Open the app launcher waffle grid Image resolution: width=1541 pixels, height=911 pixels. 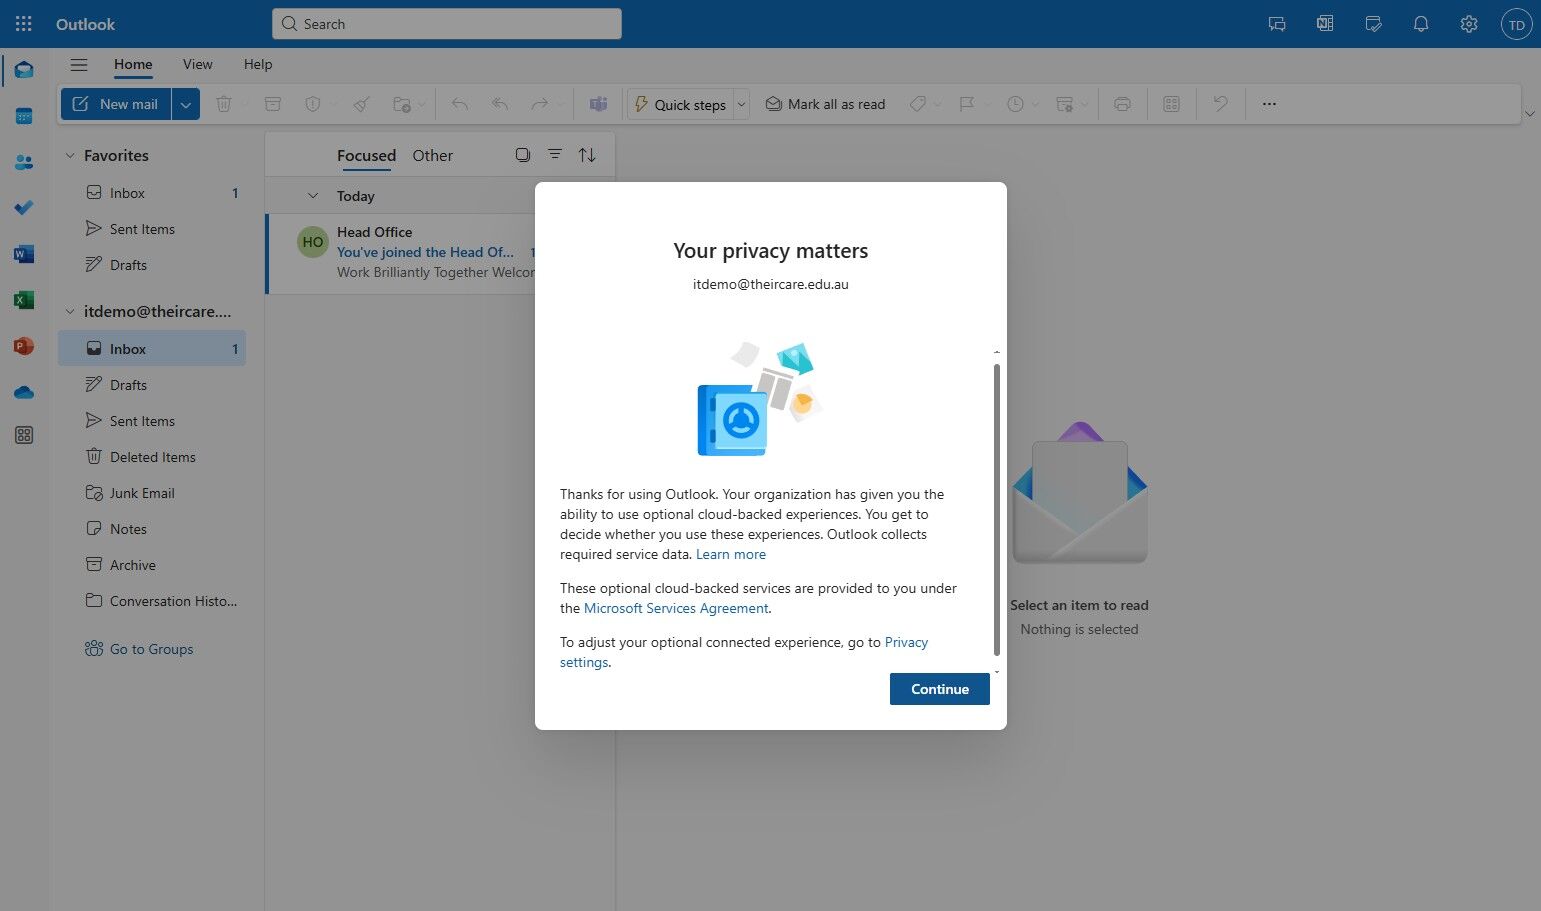(24, 24)
